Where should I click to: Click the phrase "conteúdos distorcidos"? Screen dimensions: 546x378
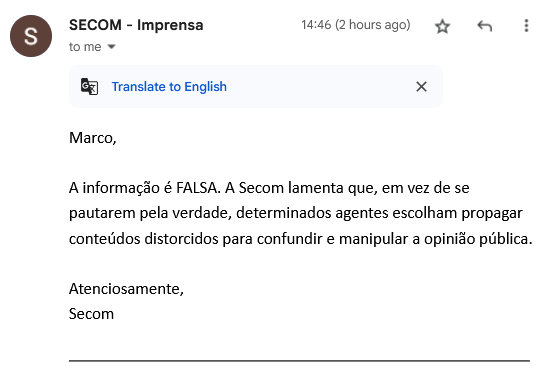click(143, 239)
